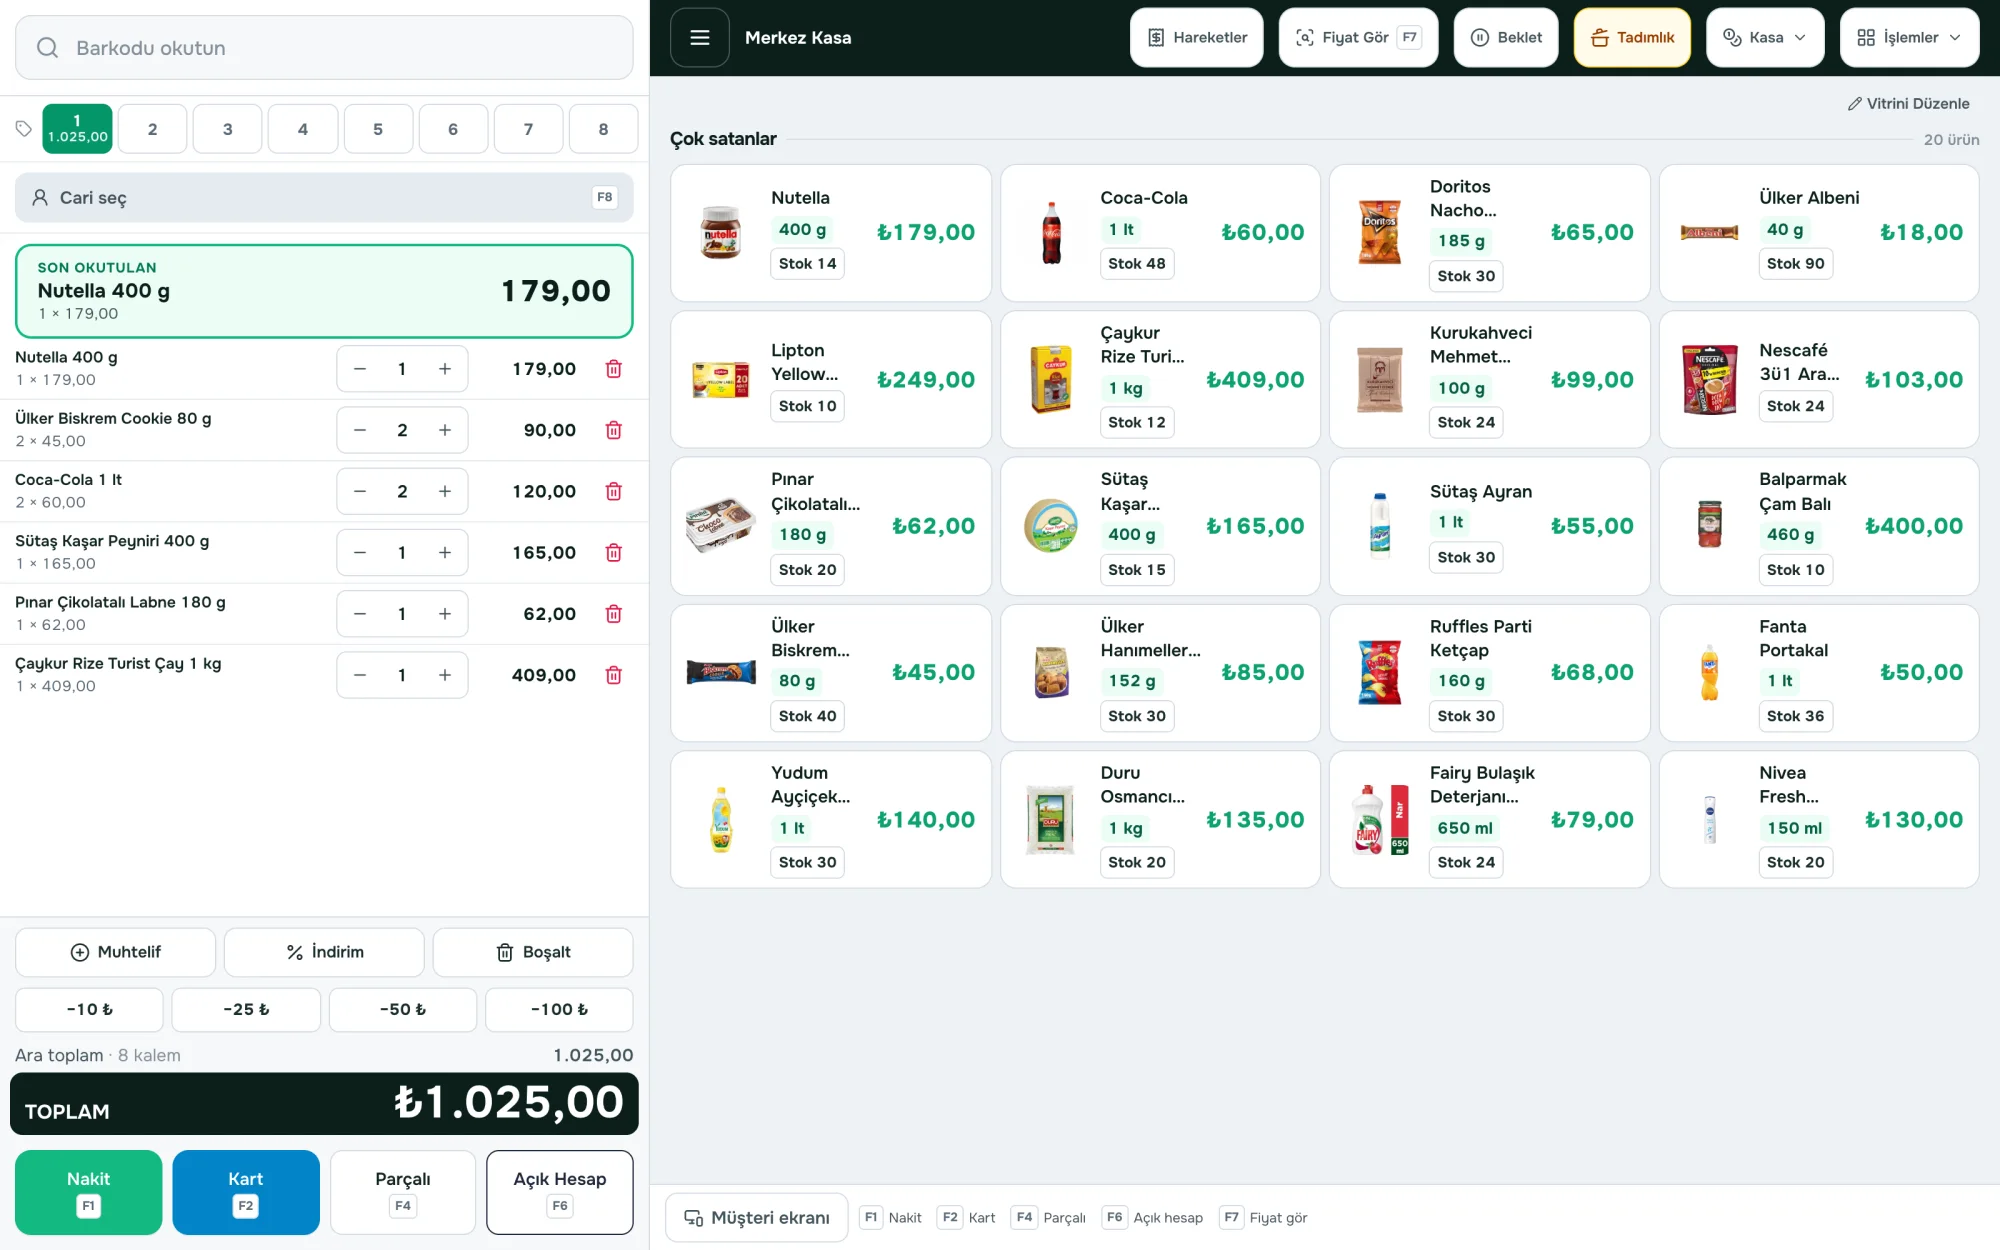Click Ülker Hanımeller 152 g card
2000x1250 pixels.
1160,673
